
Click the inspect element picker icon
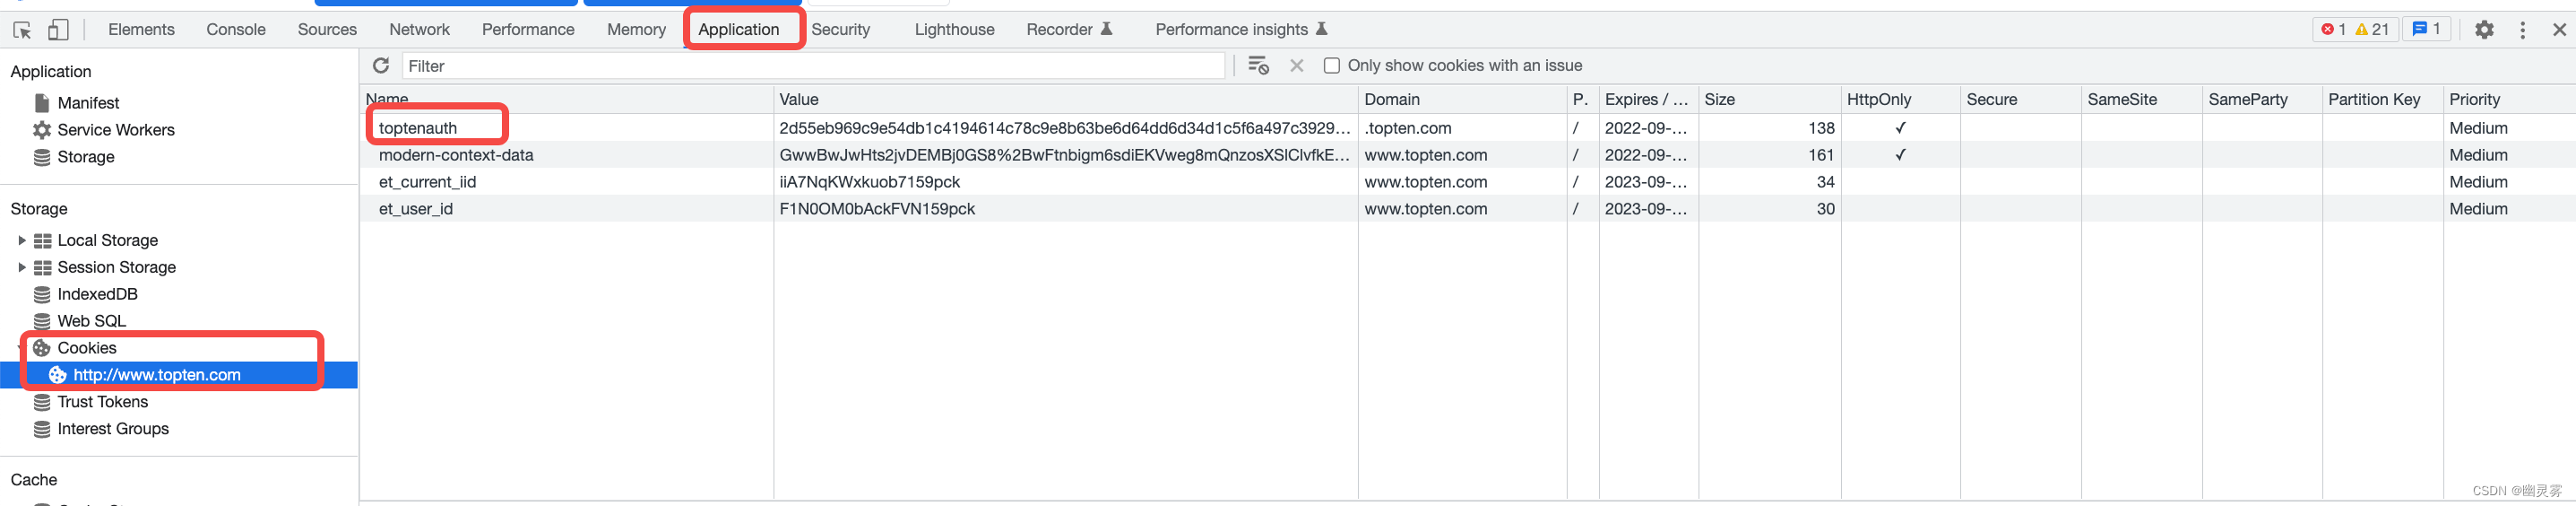pos(22,30)
